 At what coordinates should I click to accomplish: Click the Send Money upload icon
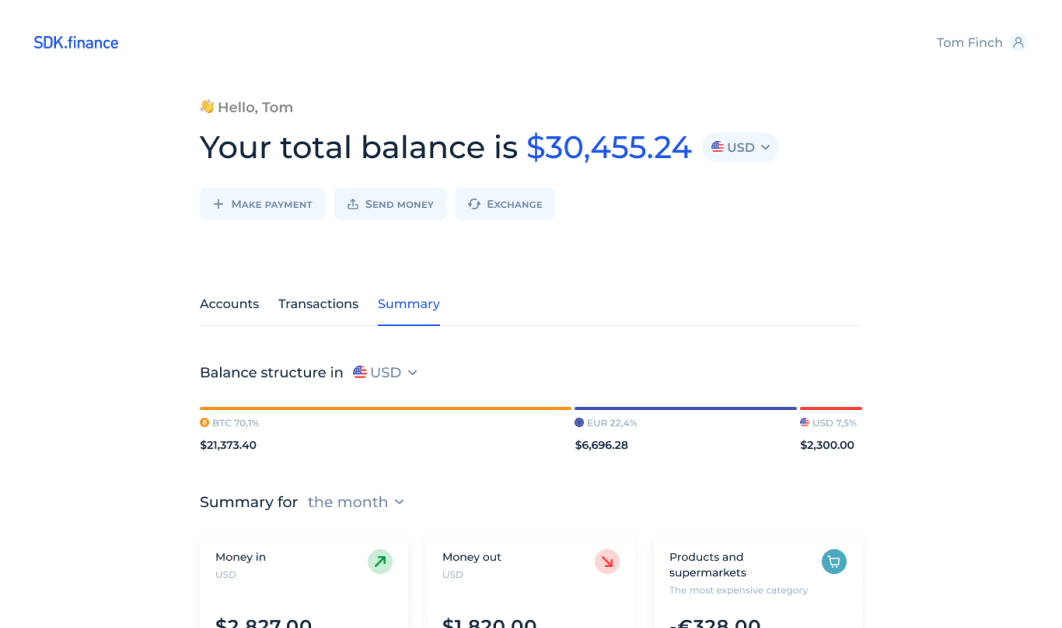(x=352, y=203)
